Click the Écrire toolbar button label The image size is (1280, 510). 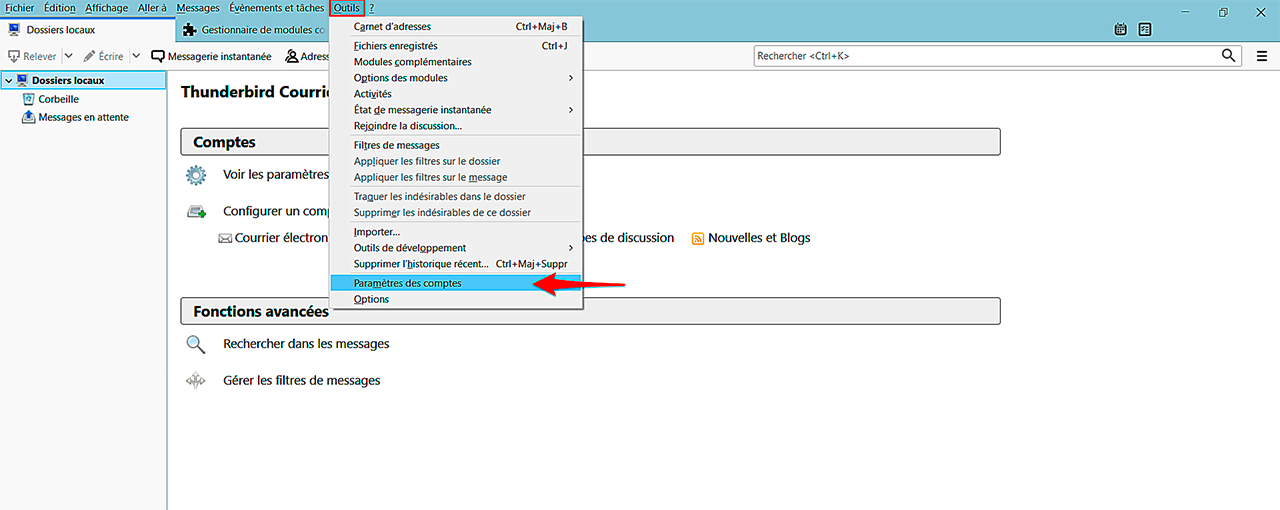point(111,57)
